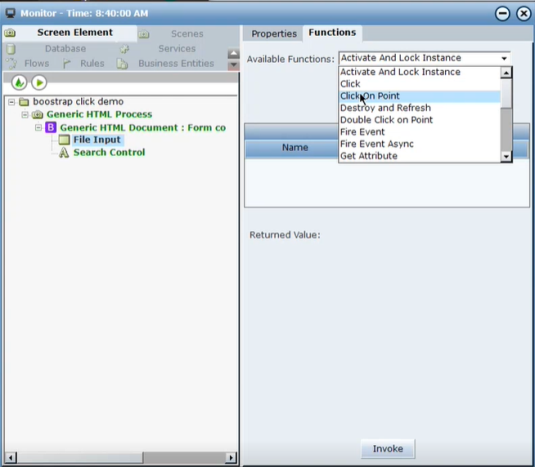Open the Scenes section
This screenshot has width=535, height=467.
tap(187, 34)
